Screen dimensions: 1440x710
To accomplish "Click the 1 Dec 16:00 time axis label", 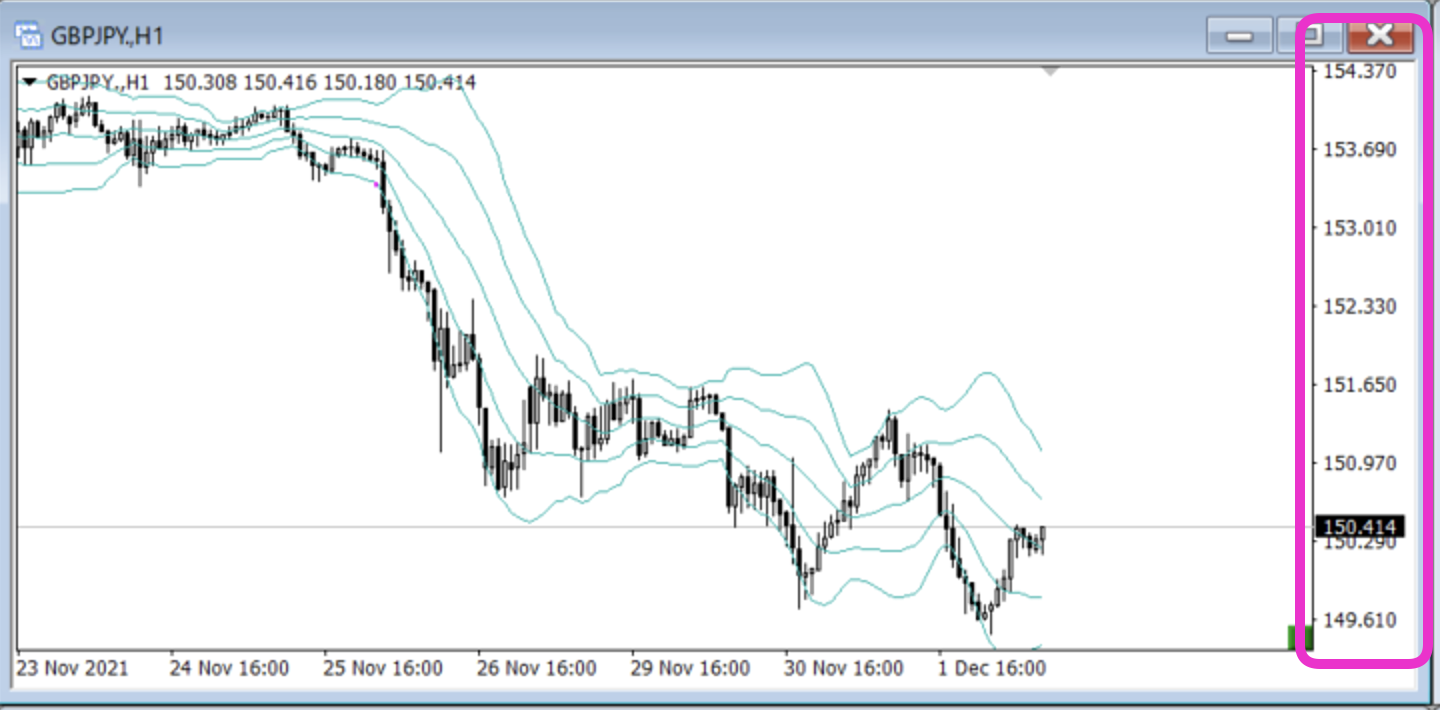I will click(992, 668).
